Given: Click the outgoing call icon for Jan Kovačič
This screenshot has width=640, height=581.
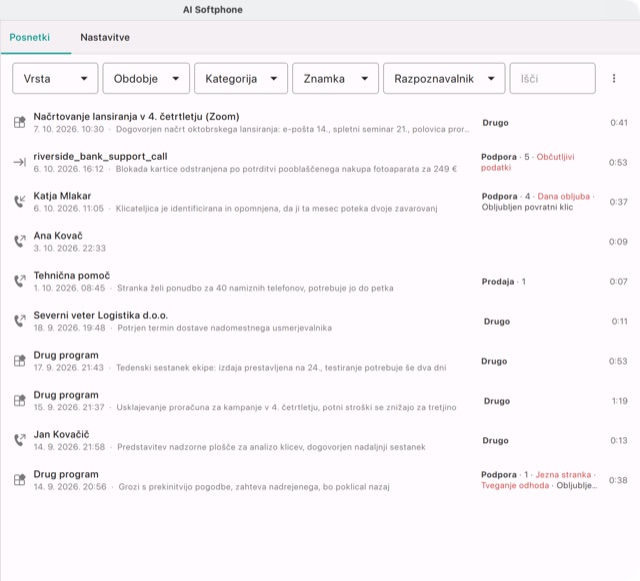Looking at the screenshot, I should 20,440.
